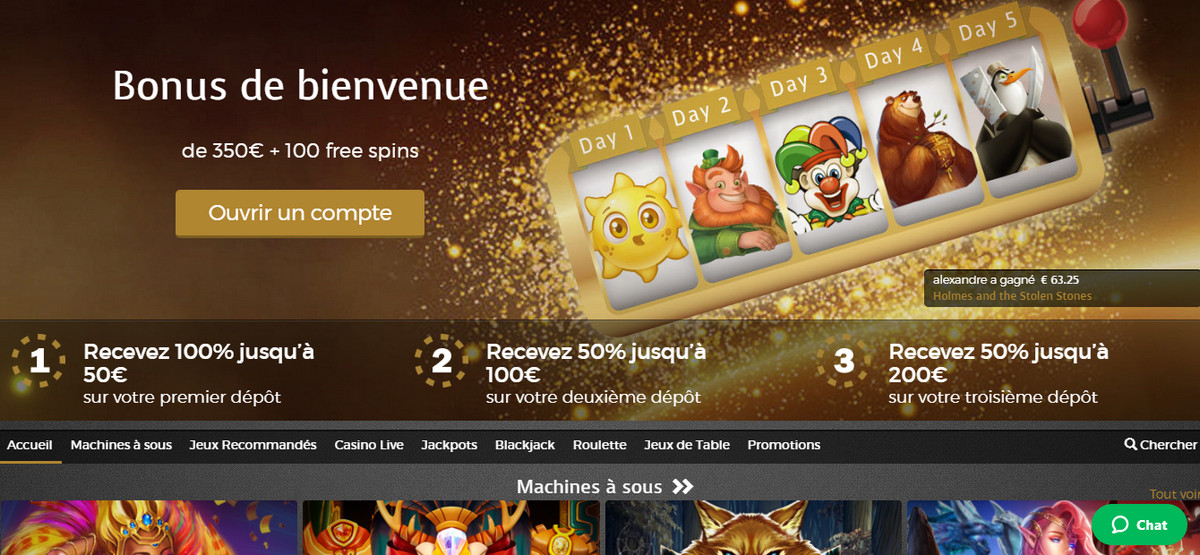Select the Accueil tab
The width and height of the screenshot is (1200, 555).
30,445
